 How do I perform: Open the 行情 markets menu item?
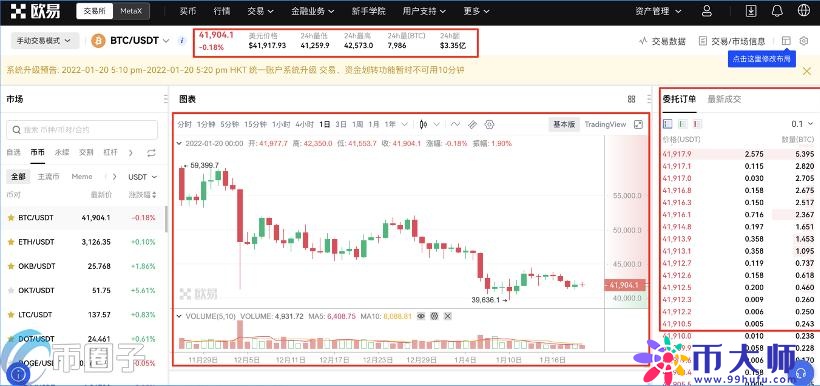(x=222, y=11)
